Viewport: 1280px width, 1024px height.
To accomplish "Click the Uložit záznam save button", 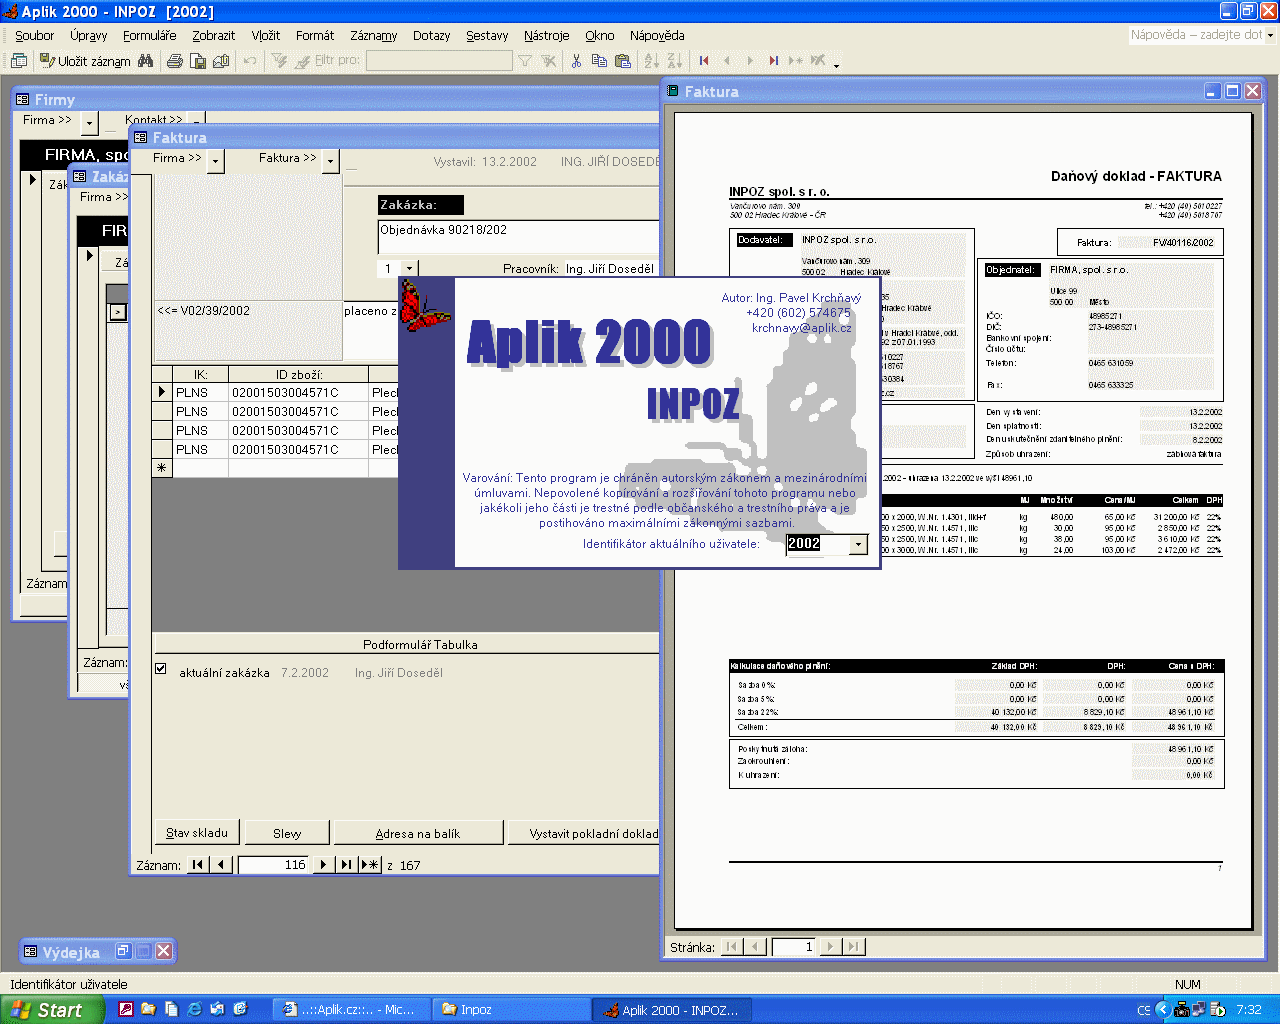I will point(85,61).
